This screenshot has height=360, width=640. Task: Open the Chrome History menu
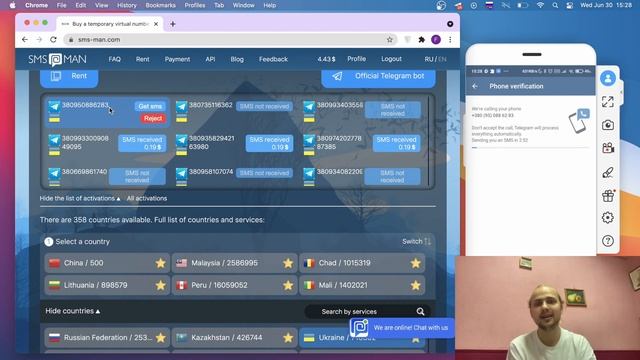(x=127, y=5)
